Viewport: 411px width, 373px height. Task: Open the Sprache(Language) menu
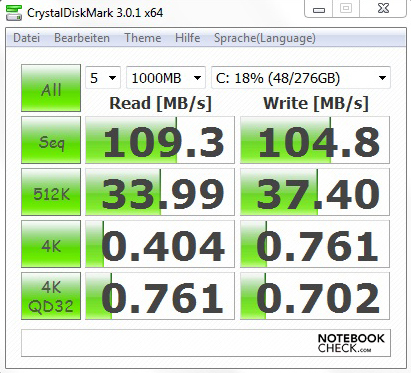pos(265,38)
